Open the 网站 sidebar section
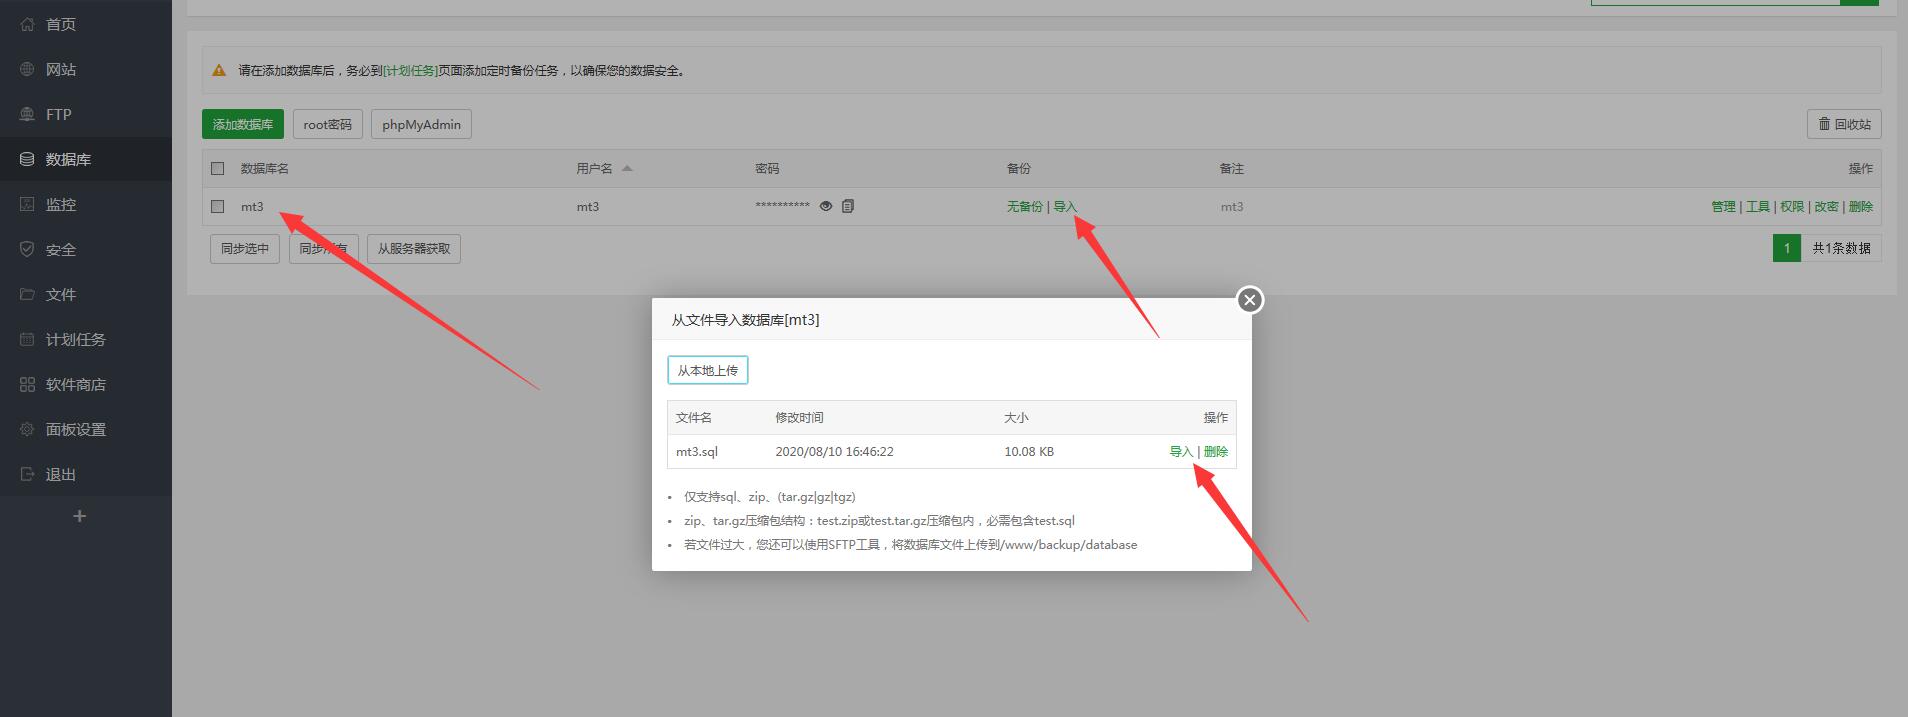 pyautogui.click(x=60, y=69)
